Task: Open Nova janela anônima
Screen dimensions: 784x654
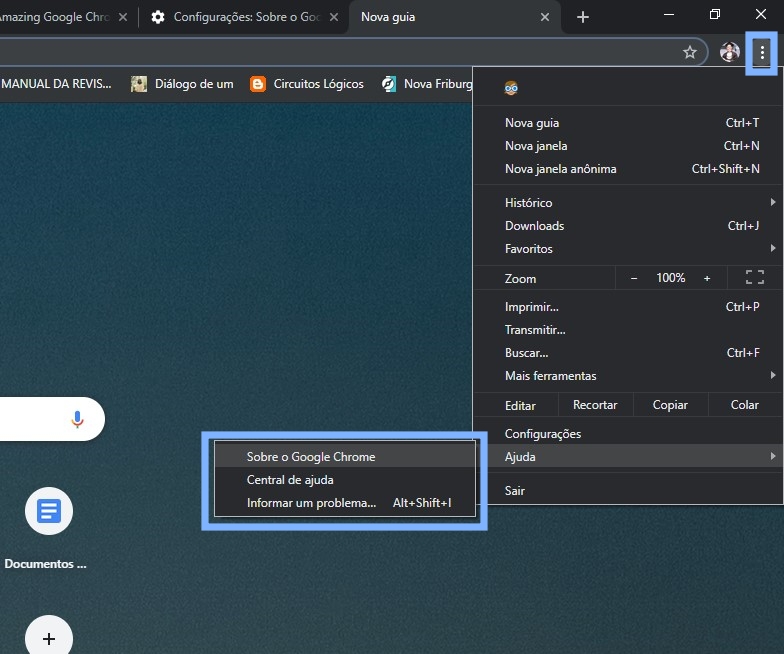Action: (628, 169)
